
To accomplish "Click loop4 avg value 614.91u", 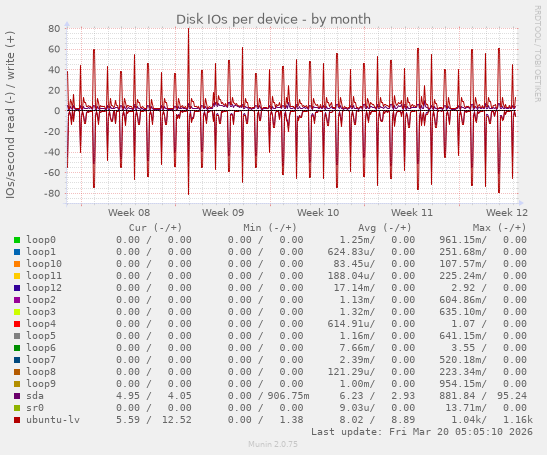I will click(x=351, y=323).
